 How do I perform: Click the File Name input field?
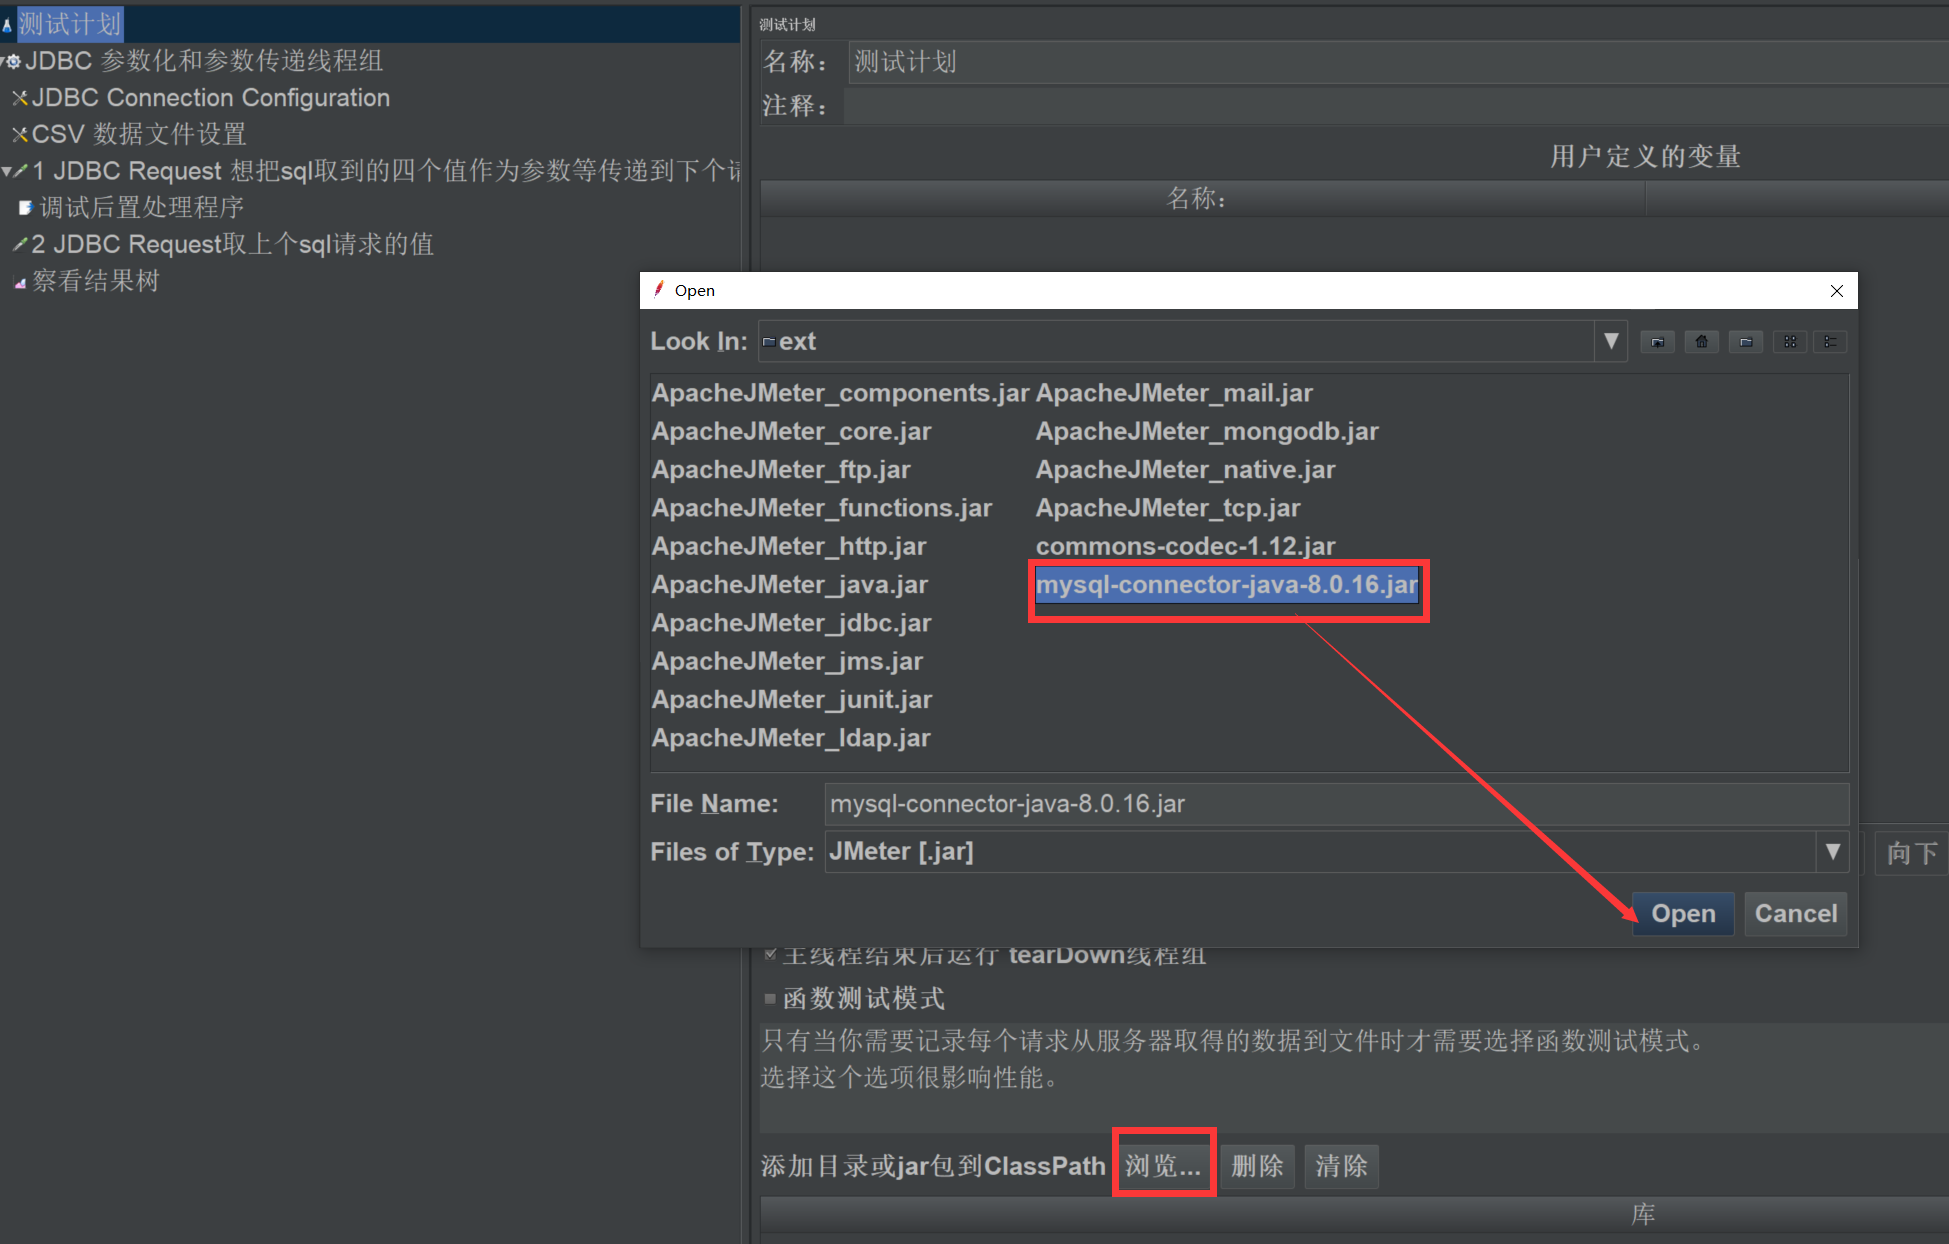click(1335, 804)
